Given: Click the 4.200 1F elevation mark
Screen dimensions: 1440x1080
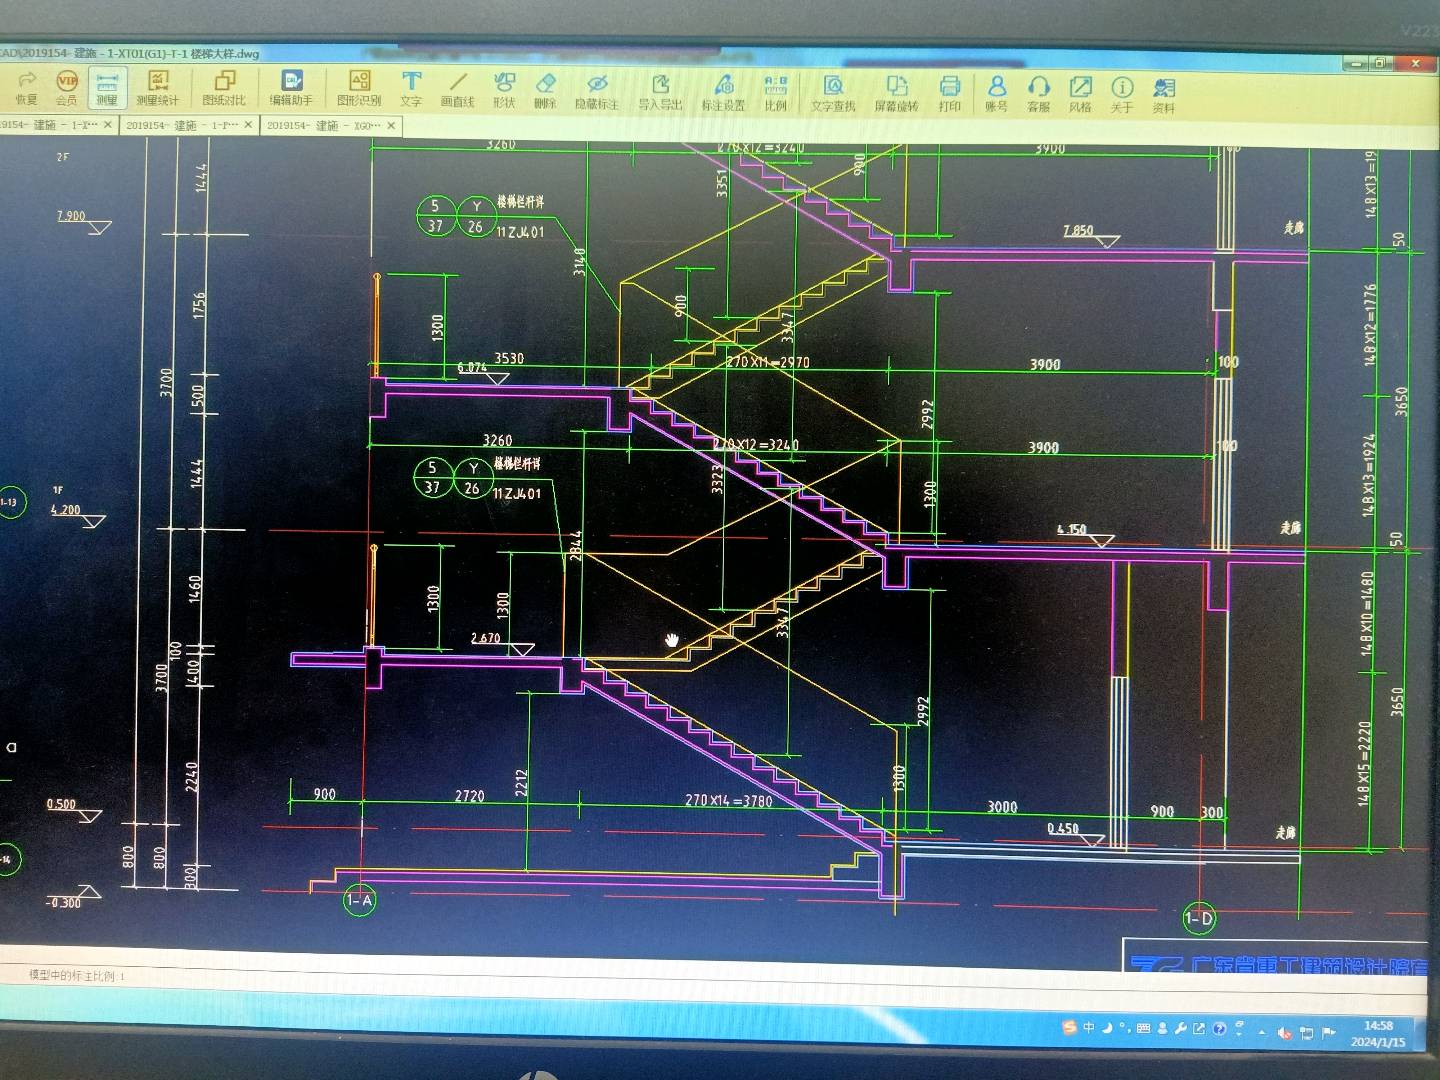Looking at the screenshot, I should click(65, 510).
